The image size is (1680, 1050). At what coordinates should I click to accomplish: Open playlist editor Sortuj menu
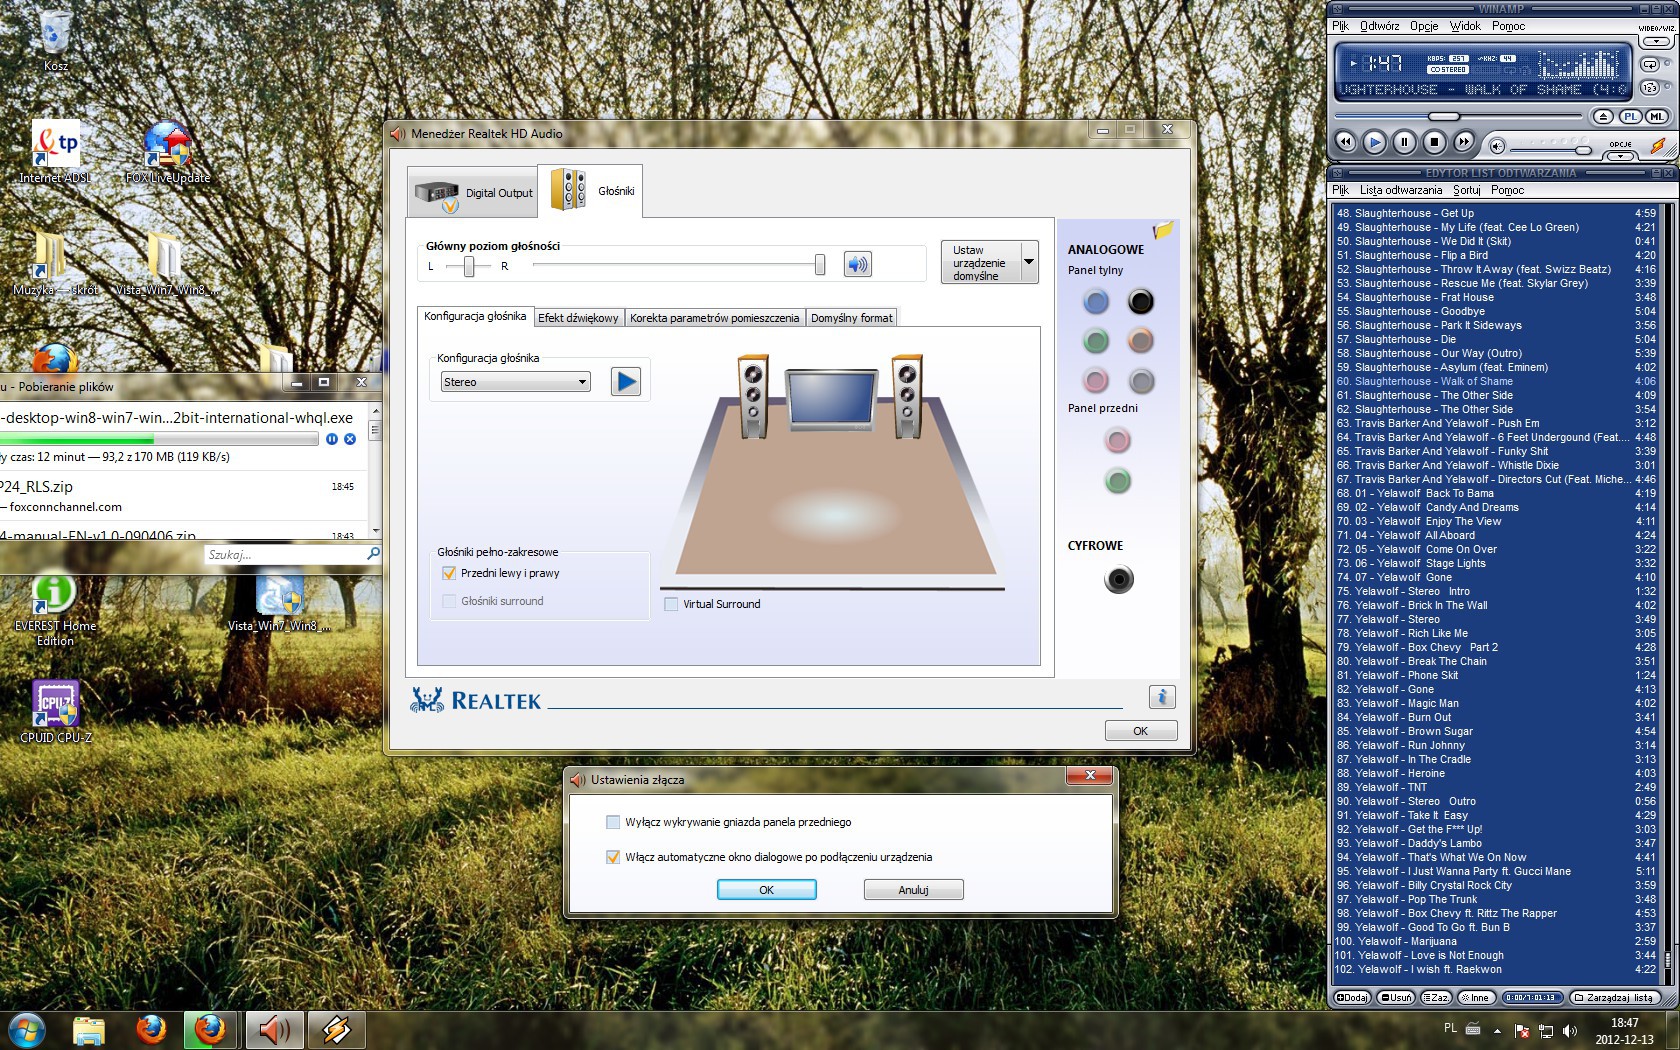tap(1466, 190)
